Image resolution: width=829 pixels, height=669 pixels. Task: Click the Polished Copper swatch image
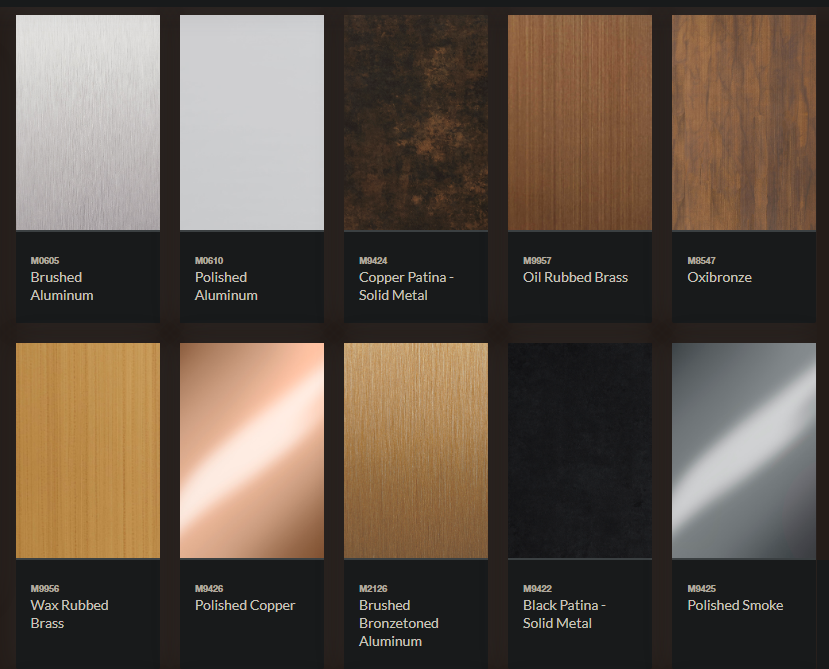[x=252, y=450]
